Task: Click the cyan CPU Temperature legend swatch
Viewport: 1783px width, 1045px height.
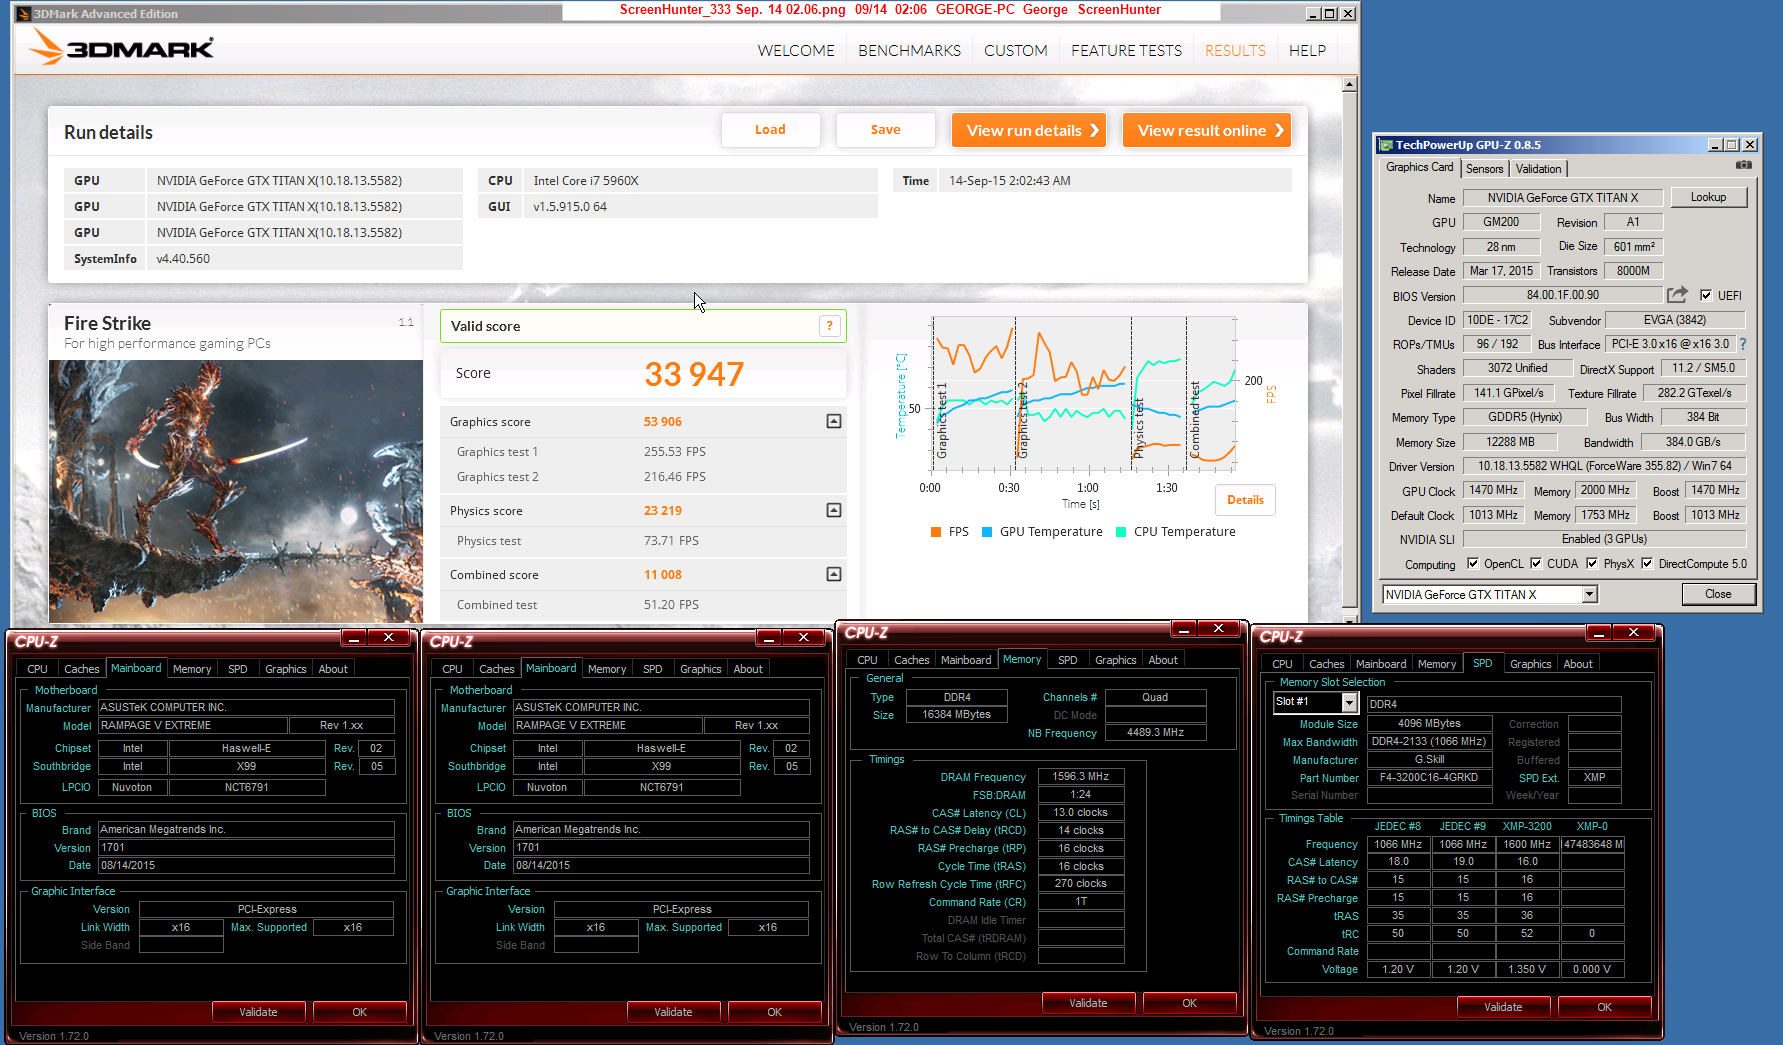Action: (x=1121, y=532)
